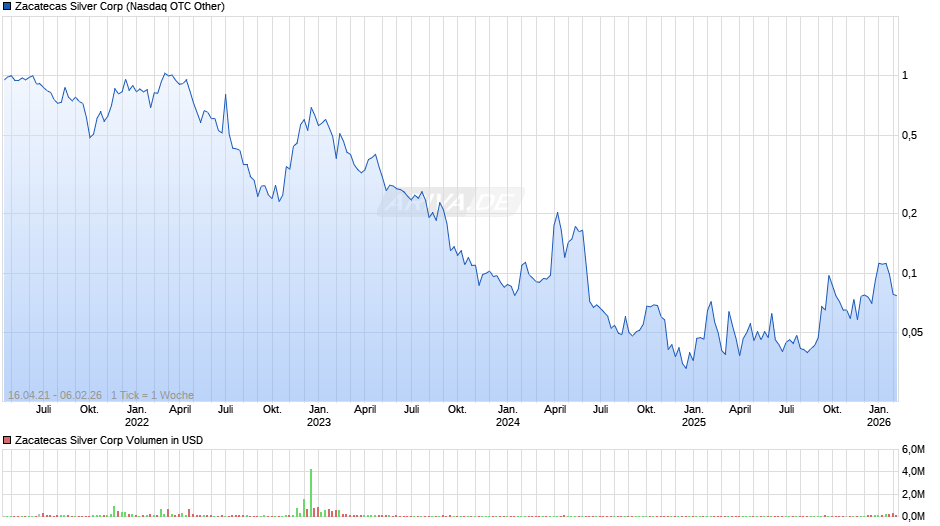
Task: Click the tallest green volume bar
Action: (x=311, y=492)
